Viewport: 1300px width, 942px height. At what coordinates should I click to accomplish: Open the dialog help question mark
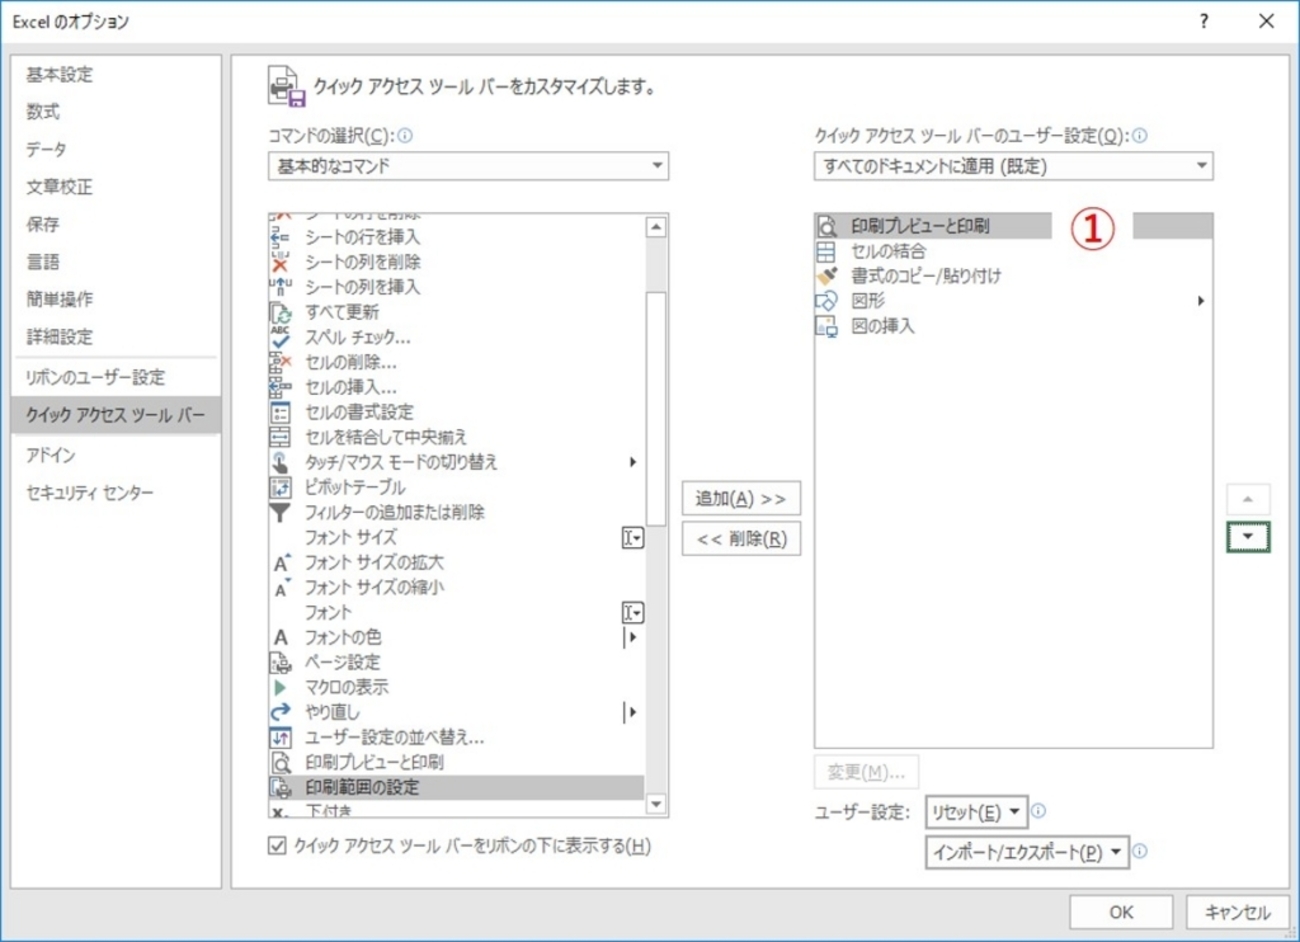(1204, 21)
